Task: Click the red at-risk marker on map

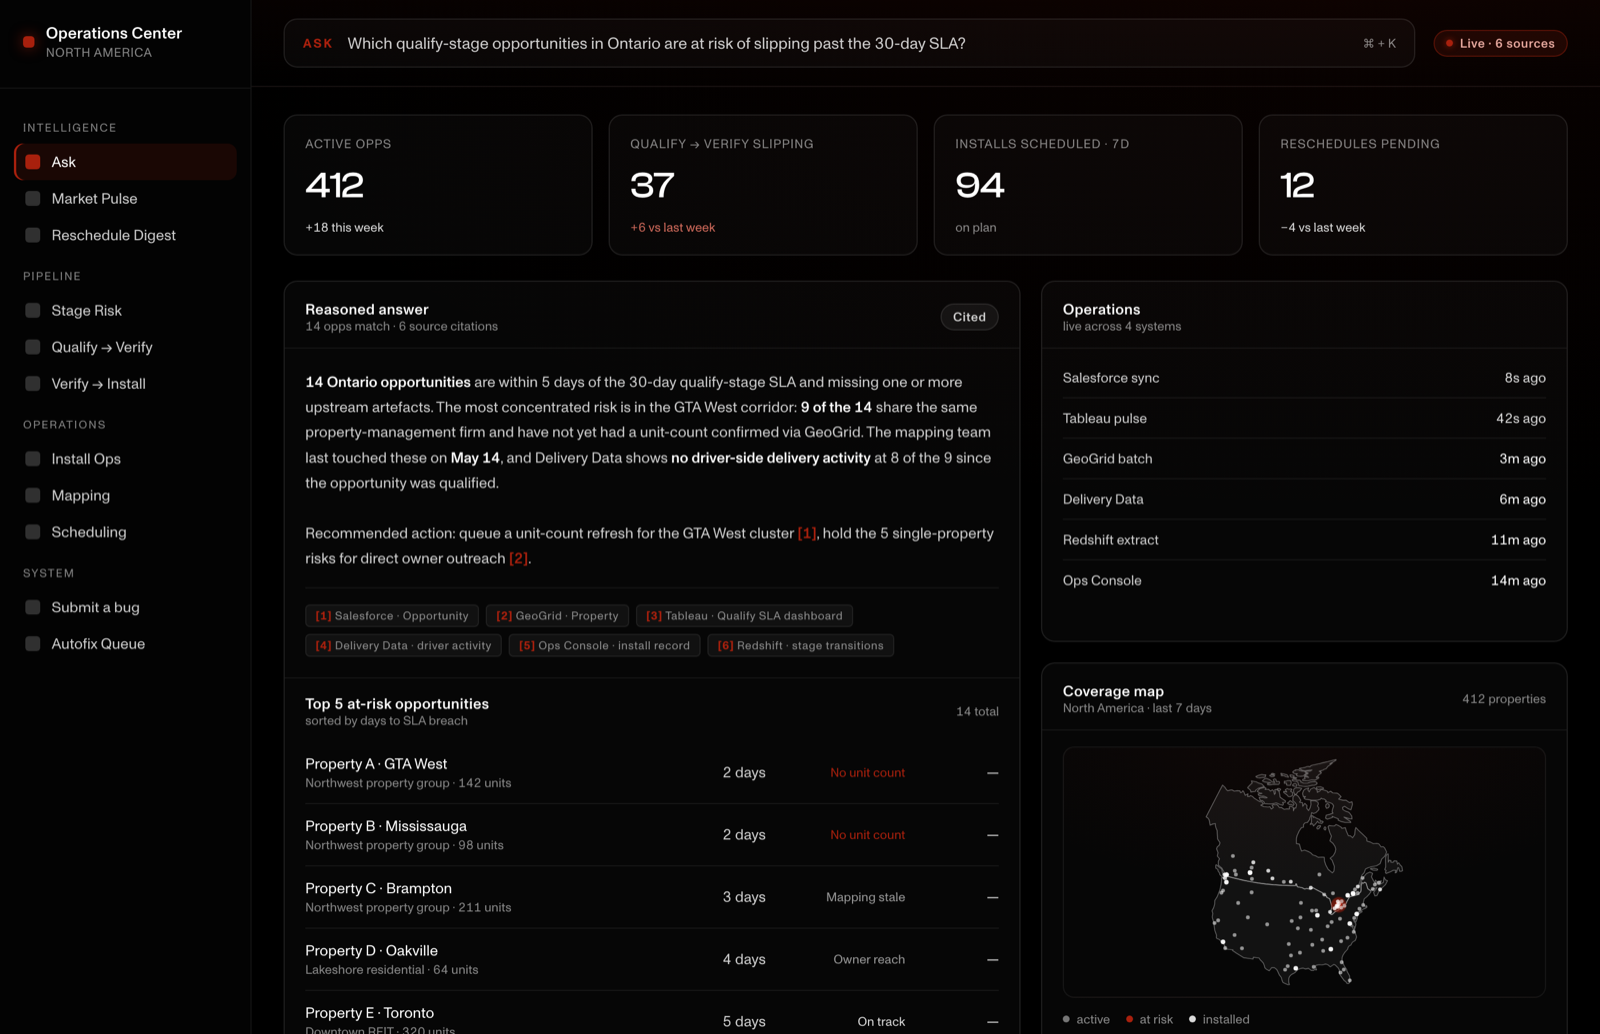Action: pyautogui.click(x=1338, y=904)
